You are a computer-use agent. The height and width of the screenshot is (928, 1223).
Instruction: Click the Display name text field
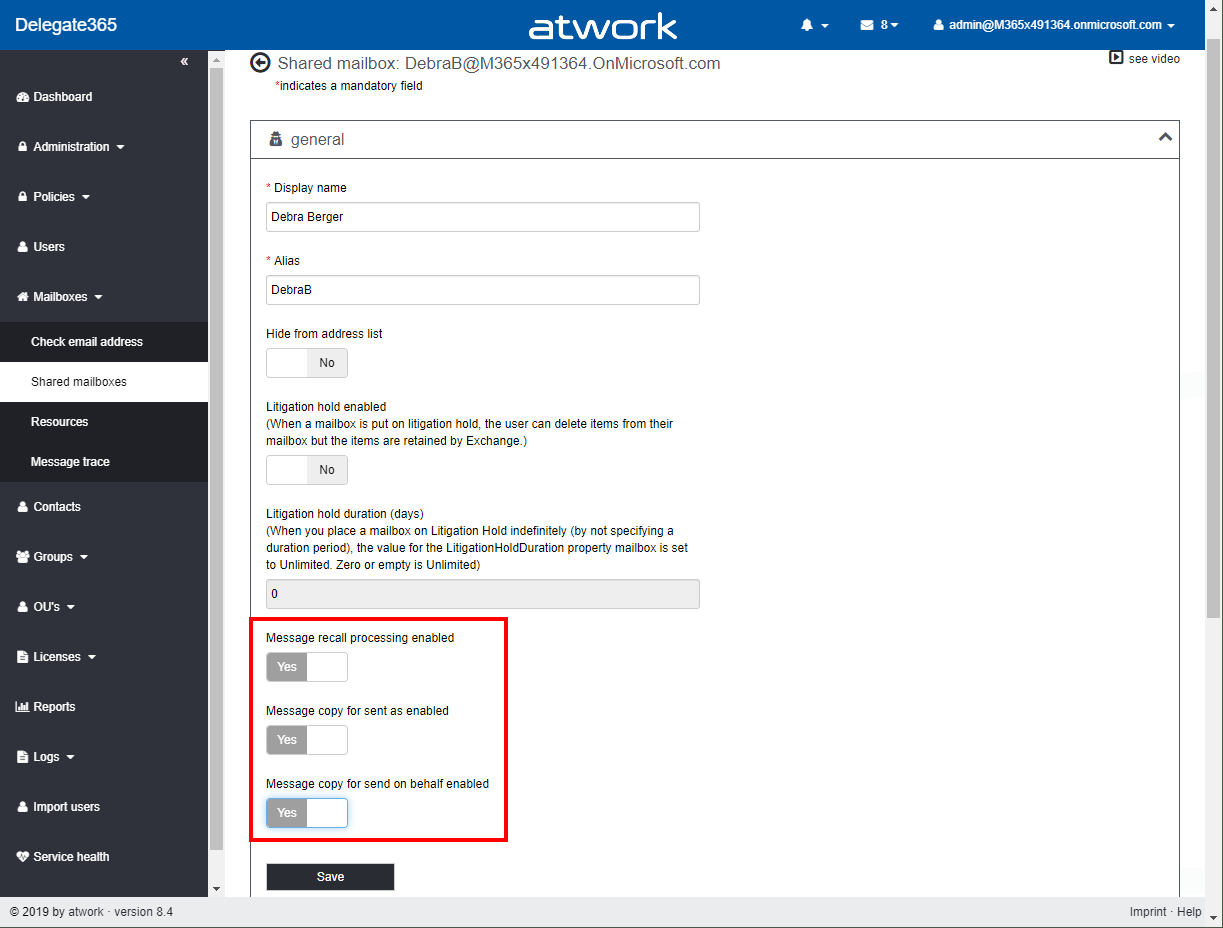(482, 217)
